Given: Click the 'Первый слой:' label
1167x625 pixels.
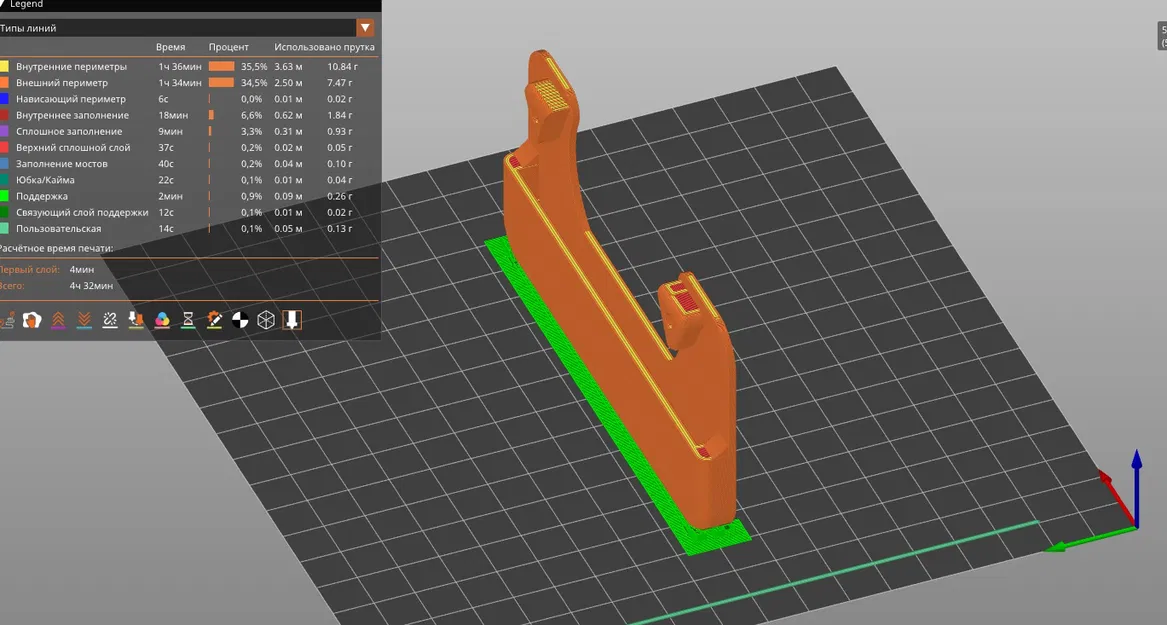Looking at the screenshot, I should 29,269.
